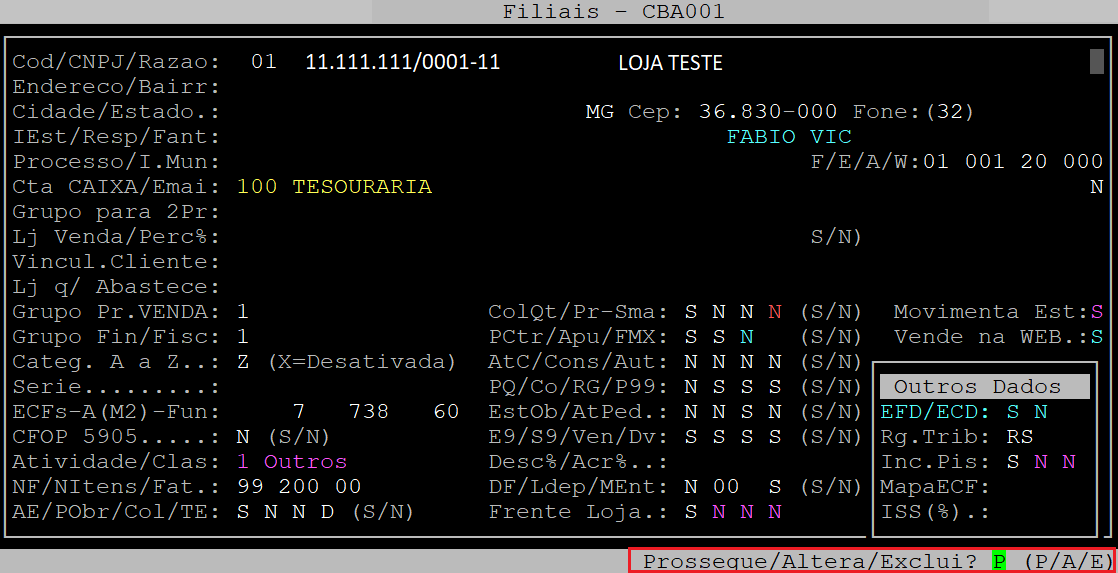Click the gray scrollbar block at top right
The image size is (1118, 573).
[1096, 62]
